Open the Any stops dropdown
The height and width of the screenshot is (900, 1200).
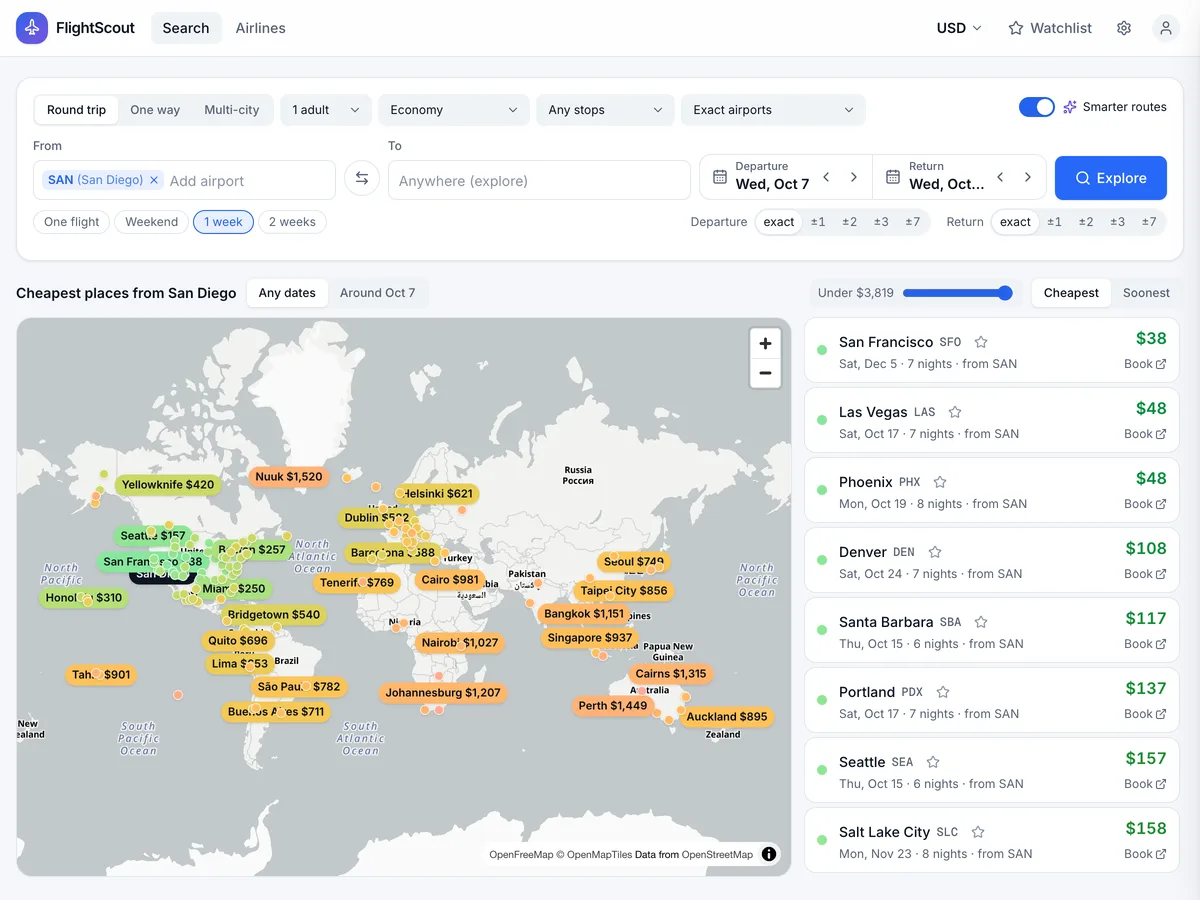coord(606,110)
